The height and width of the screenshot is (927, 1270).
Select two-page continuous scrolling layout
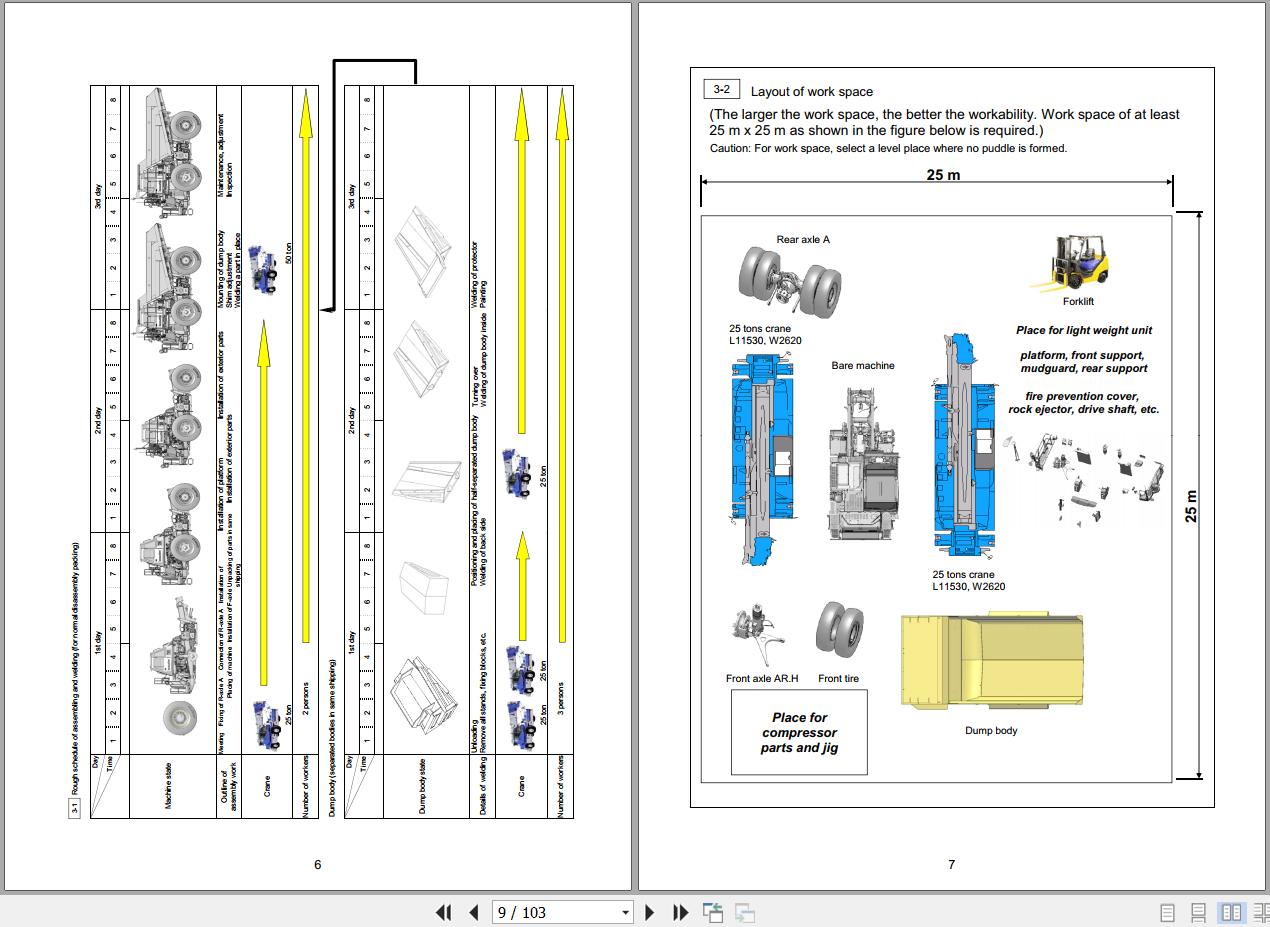click(x=1260, y=912)
